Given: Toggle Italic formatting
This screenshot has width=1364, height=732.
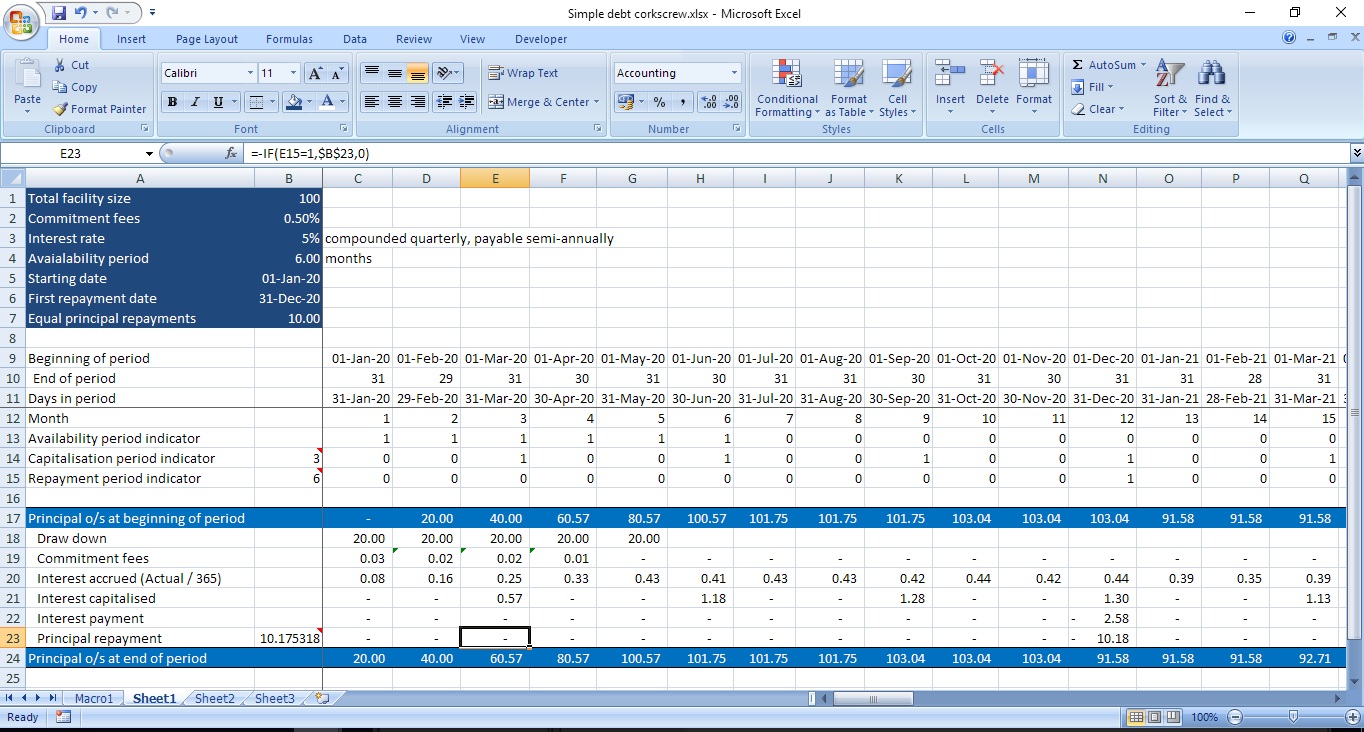Looking at the screenshot, I should [x=194, y=102].
